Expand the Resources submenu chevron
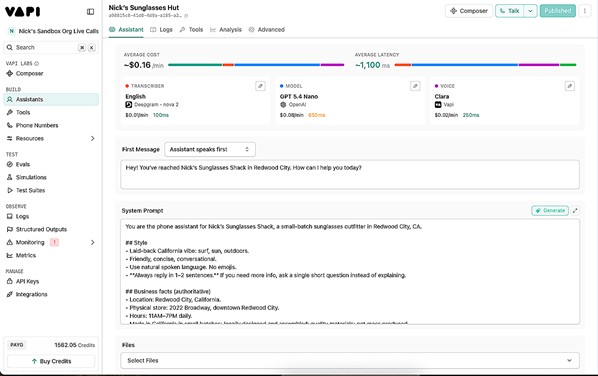 93,138
